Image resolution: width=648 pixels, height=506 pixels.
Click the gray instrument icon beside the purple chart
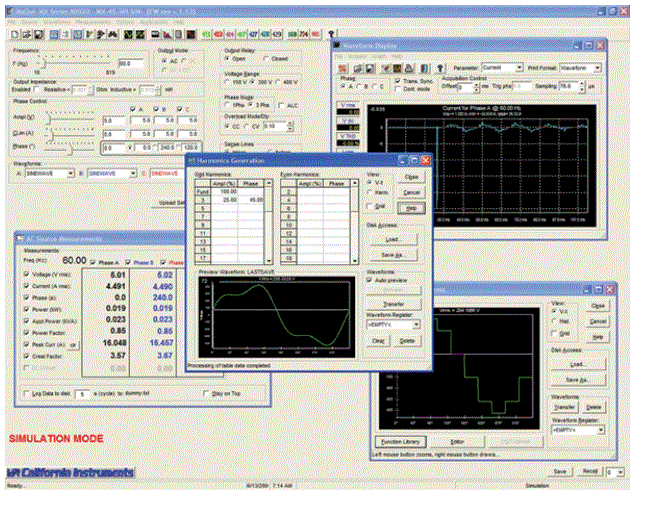tap(178, 34)
